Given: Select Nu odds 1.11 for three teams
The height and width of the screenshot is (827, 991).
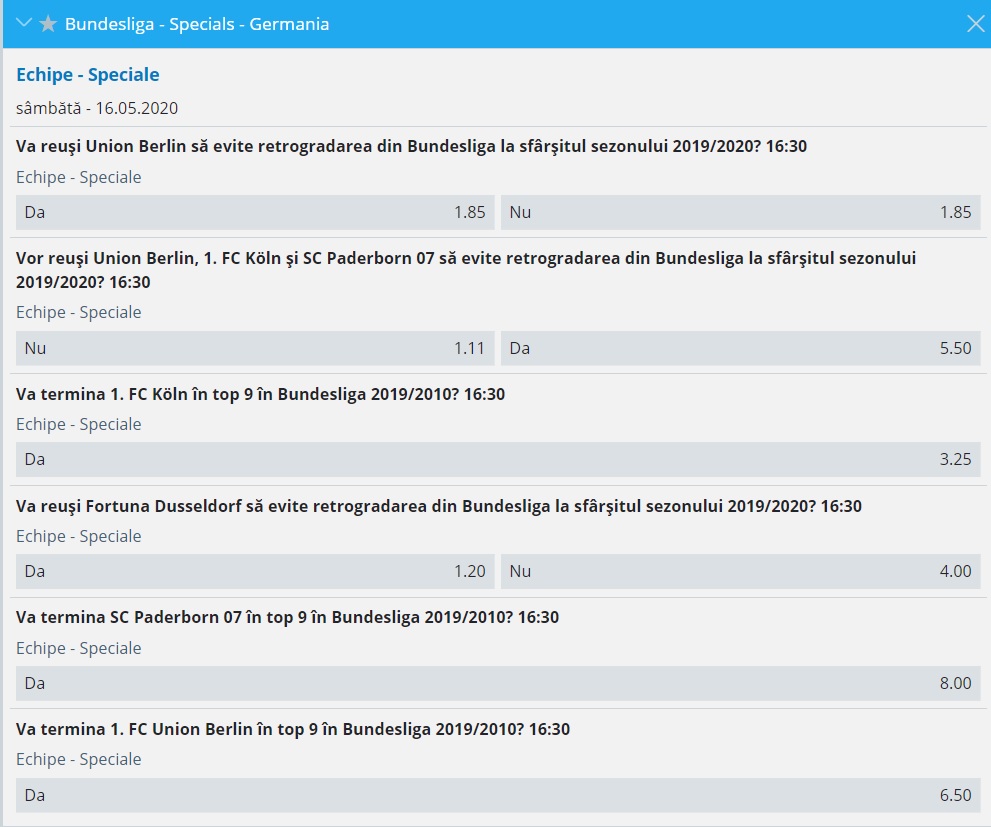Looking at the screenshot, I should pyautogui.click(x=255, y=348).
